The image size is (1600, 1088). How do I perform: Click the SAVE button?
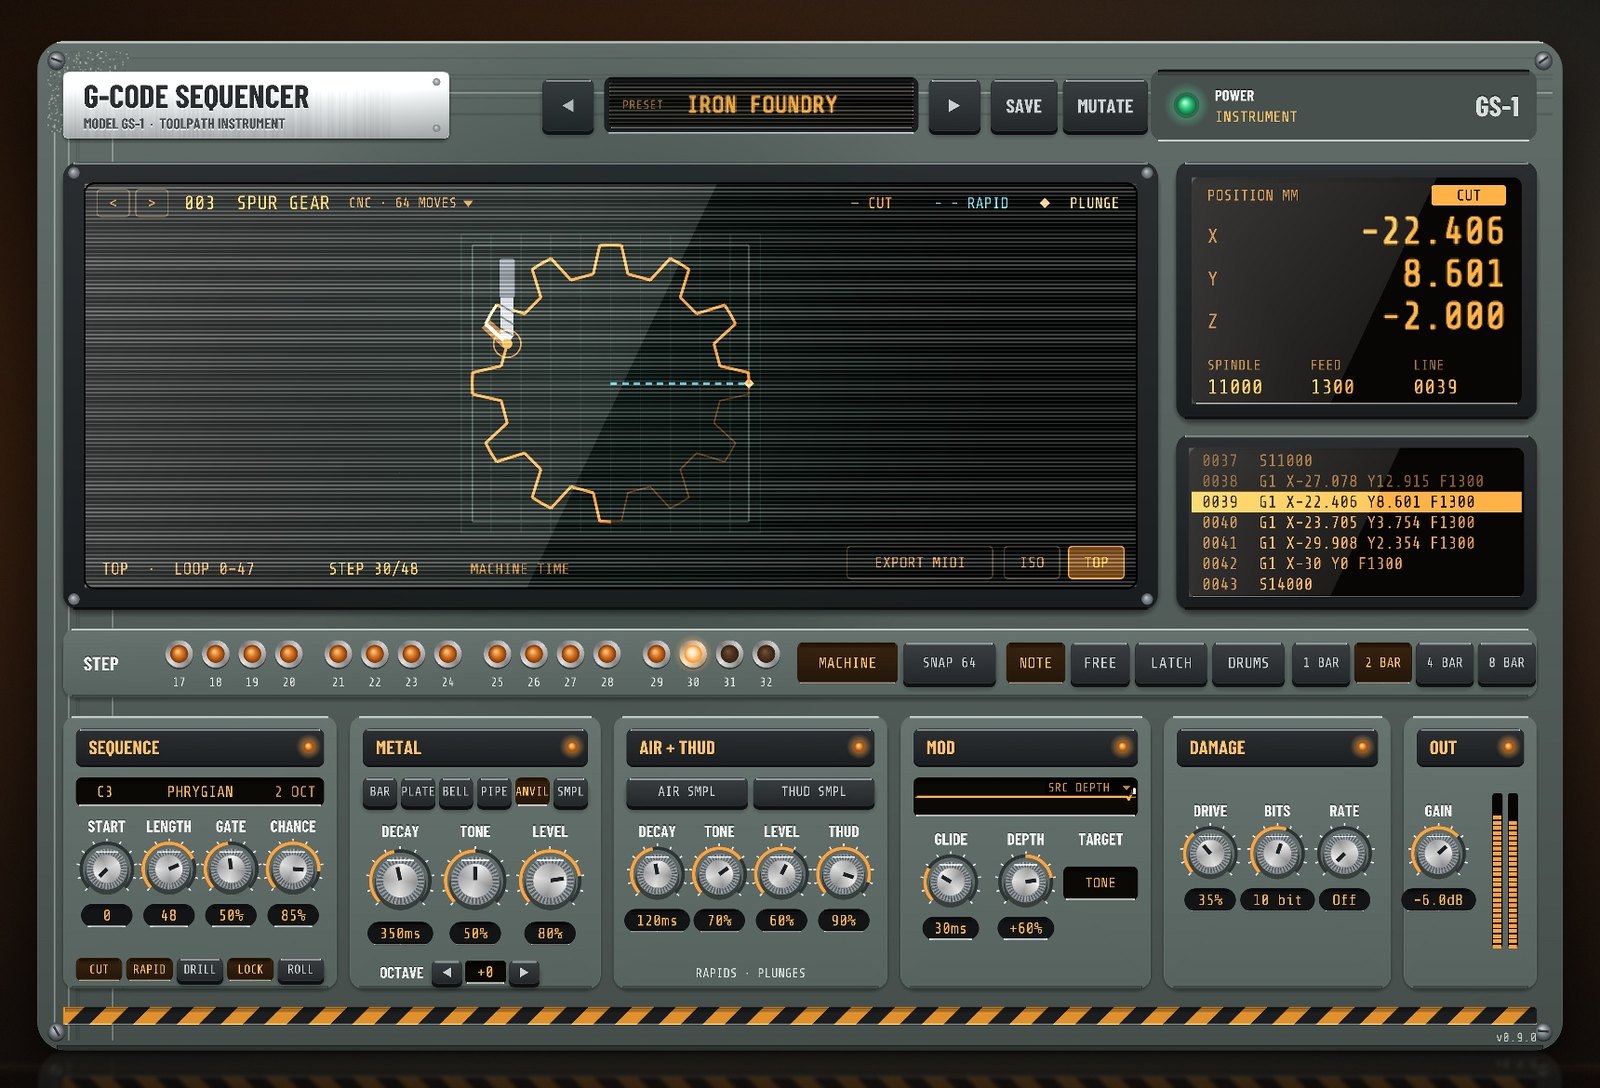click(1023, 106)
